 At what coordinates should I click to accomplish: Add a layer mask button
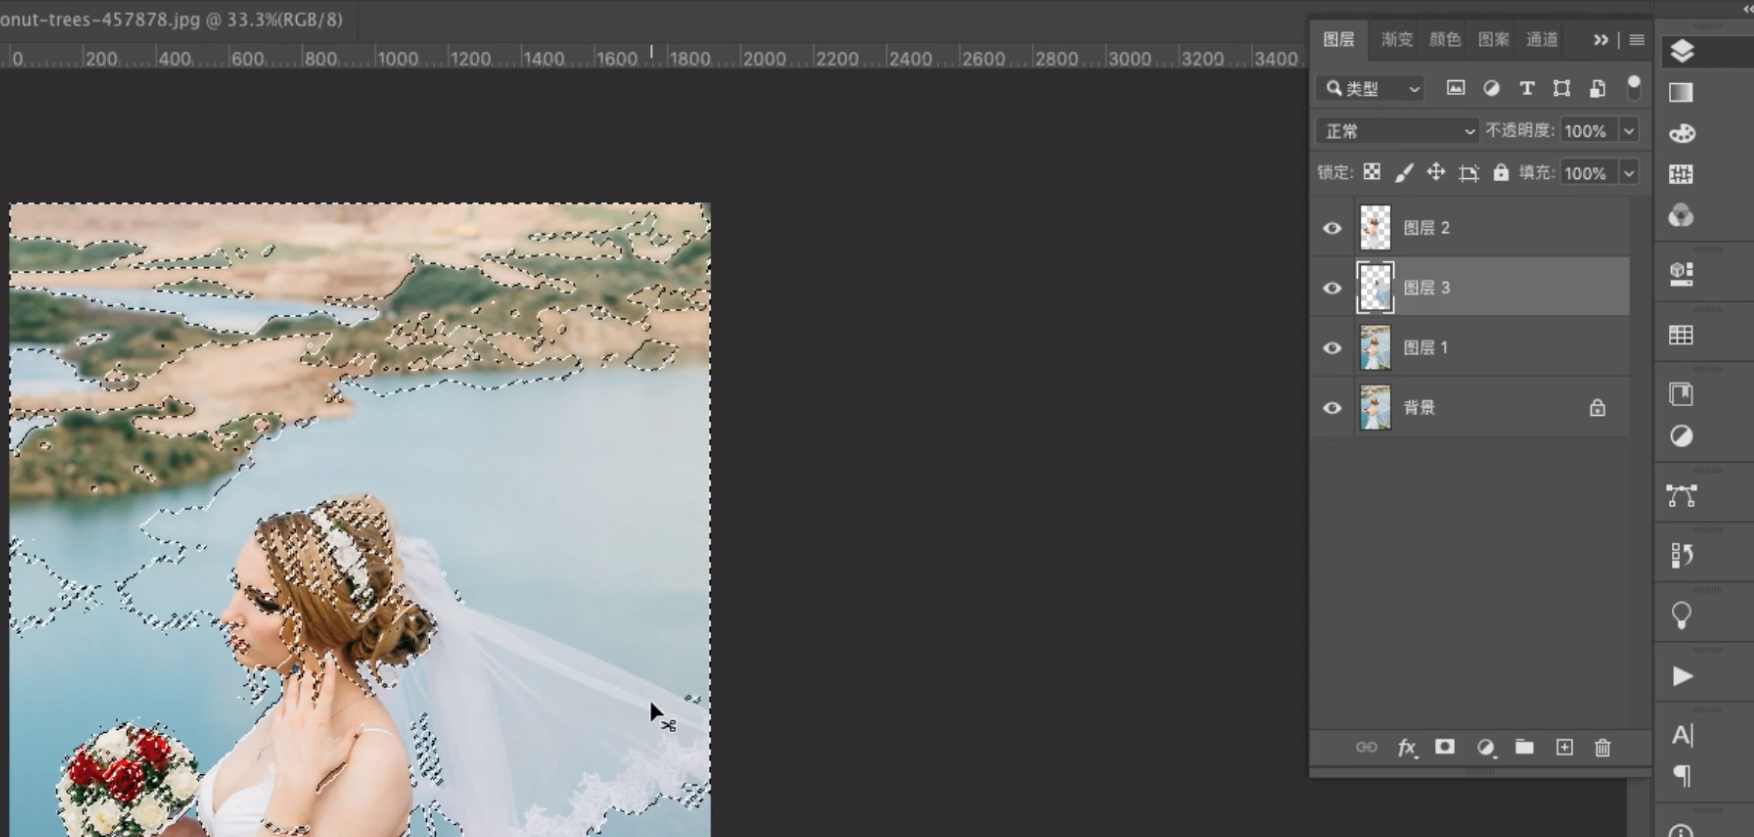tap(1445, 747)
